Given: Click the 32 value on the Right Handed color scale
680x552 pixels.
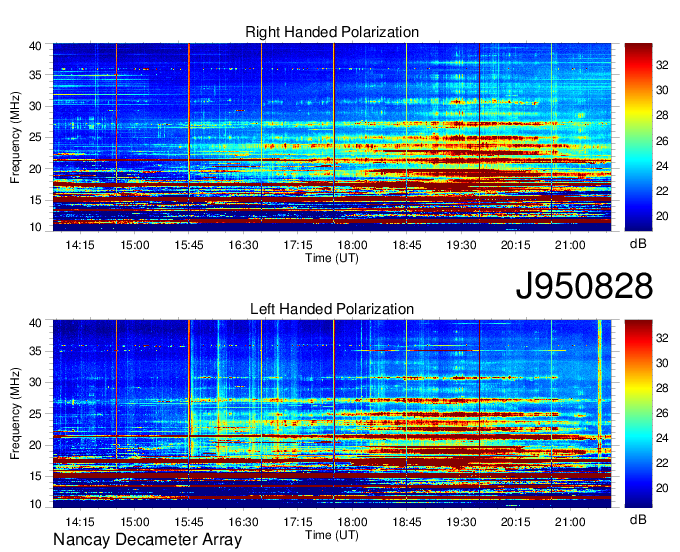Looking at the screenshot, I should click(662, 65).
